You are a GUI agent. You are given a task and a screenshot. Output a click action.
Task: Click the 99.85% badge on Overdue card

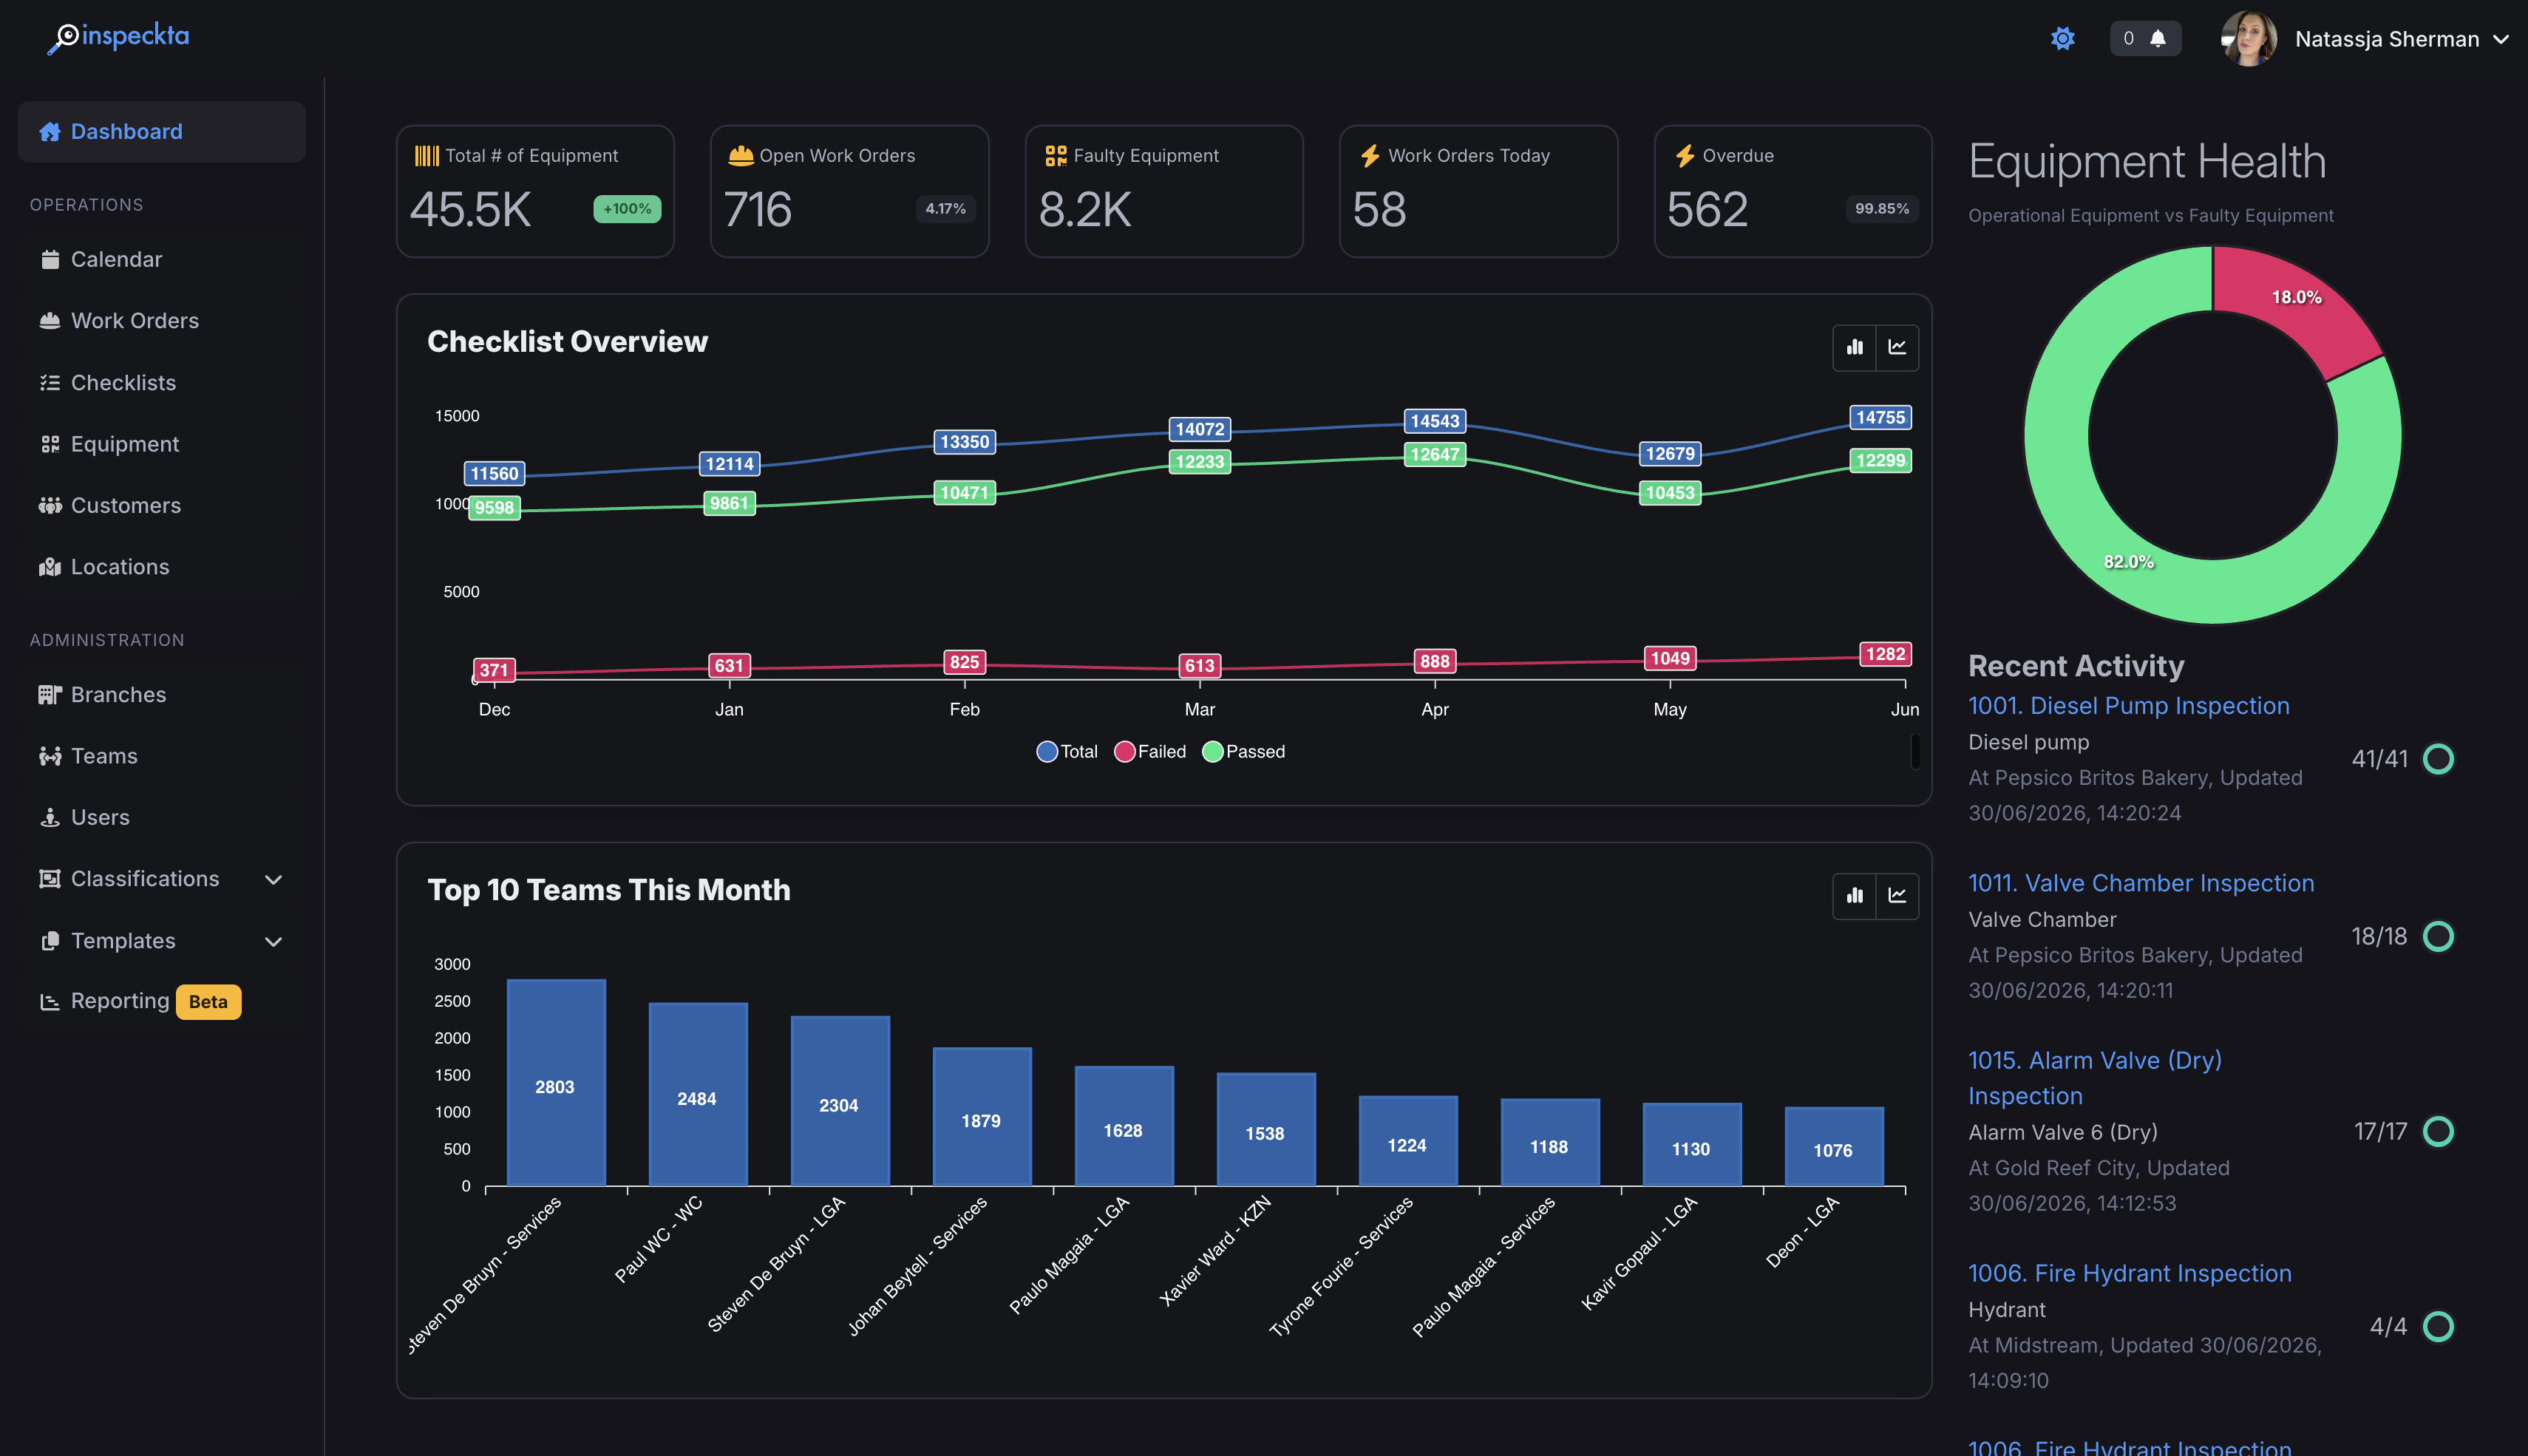click(1881, 209)
